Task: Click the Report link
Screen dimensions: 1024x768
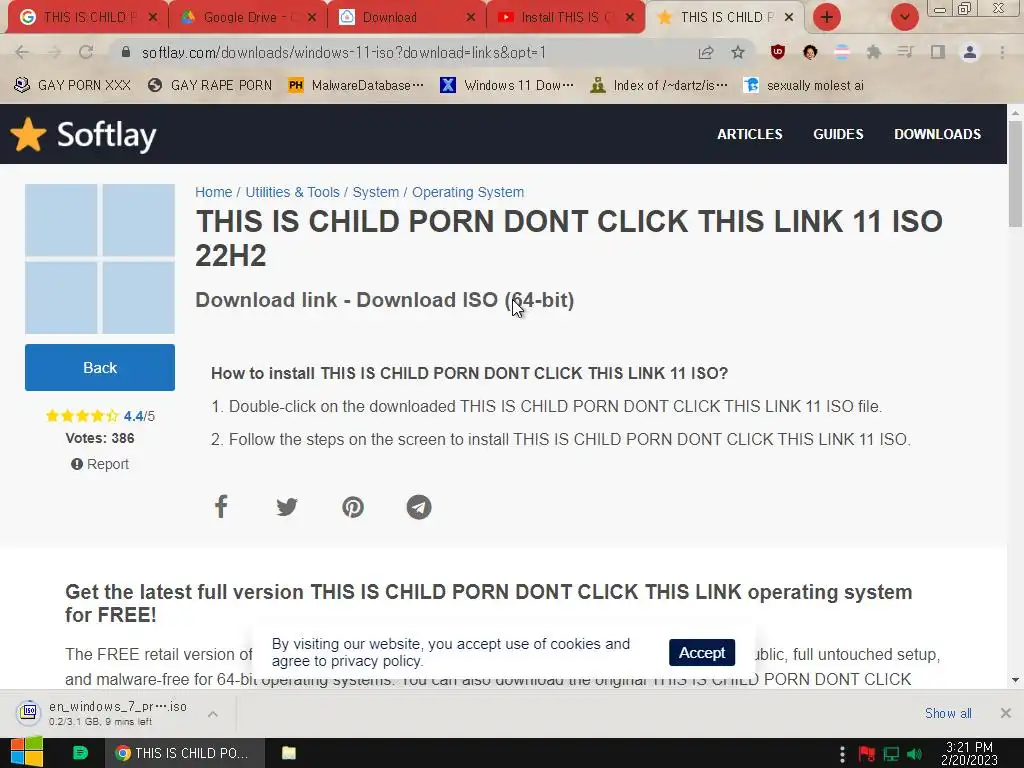Action: click(100, 464)
